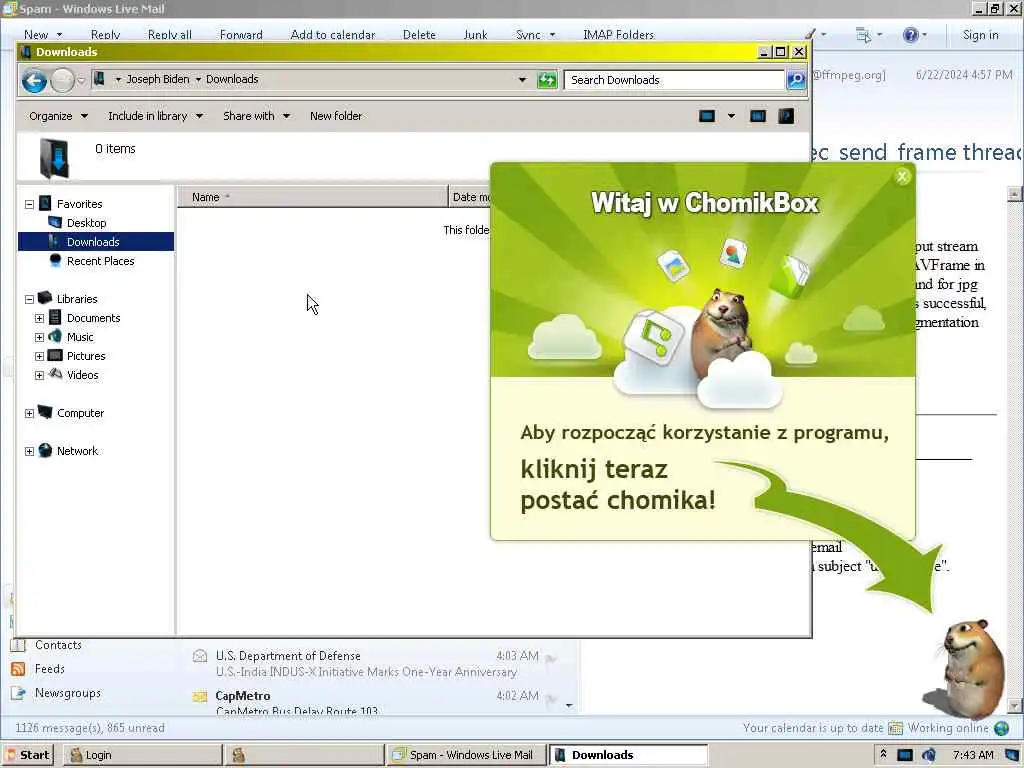Expand the Music library node
This screenshot has width=1024, height=768.
pos(39,338)
